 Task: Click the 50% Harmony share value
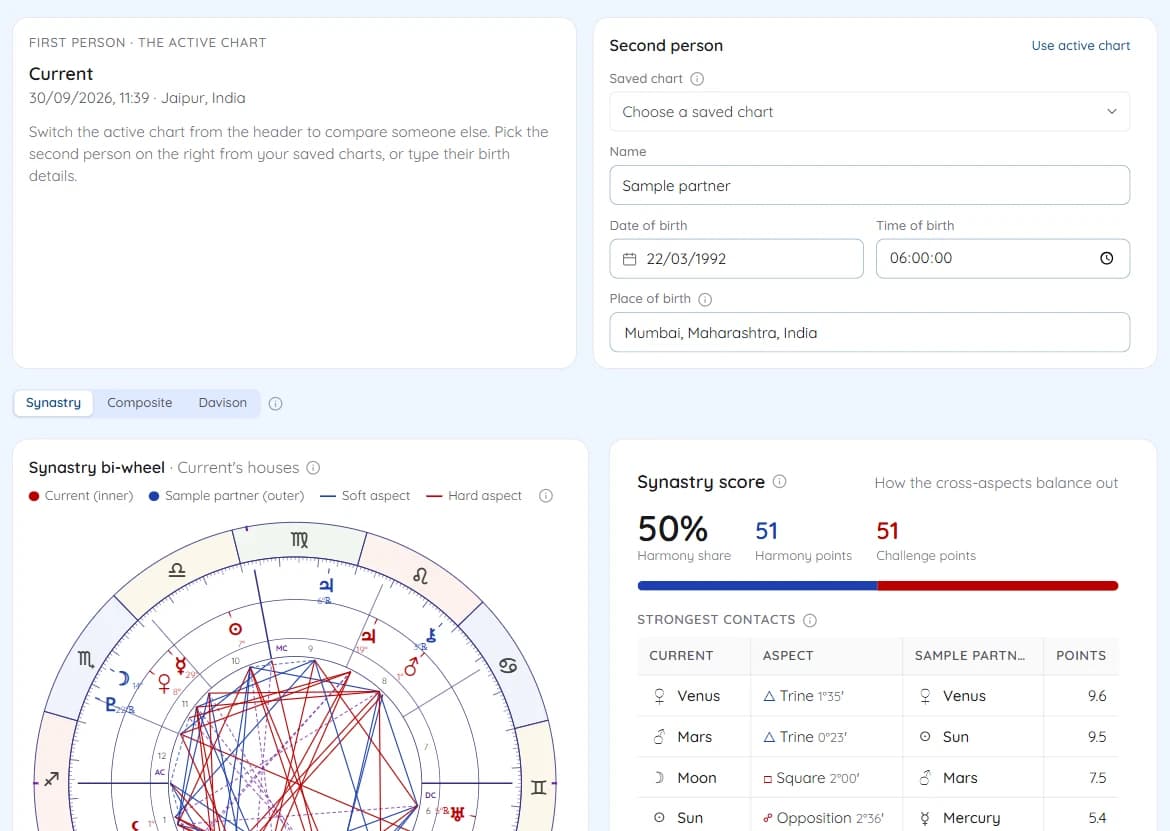(x=672, y=529)
